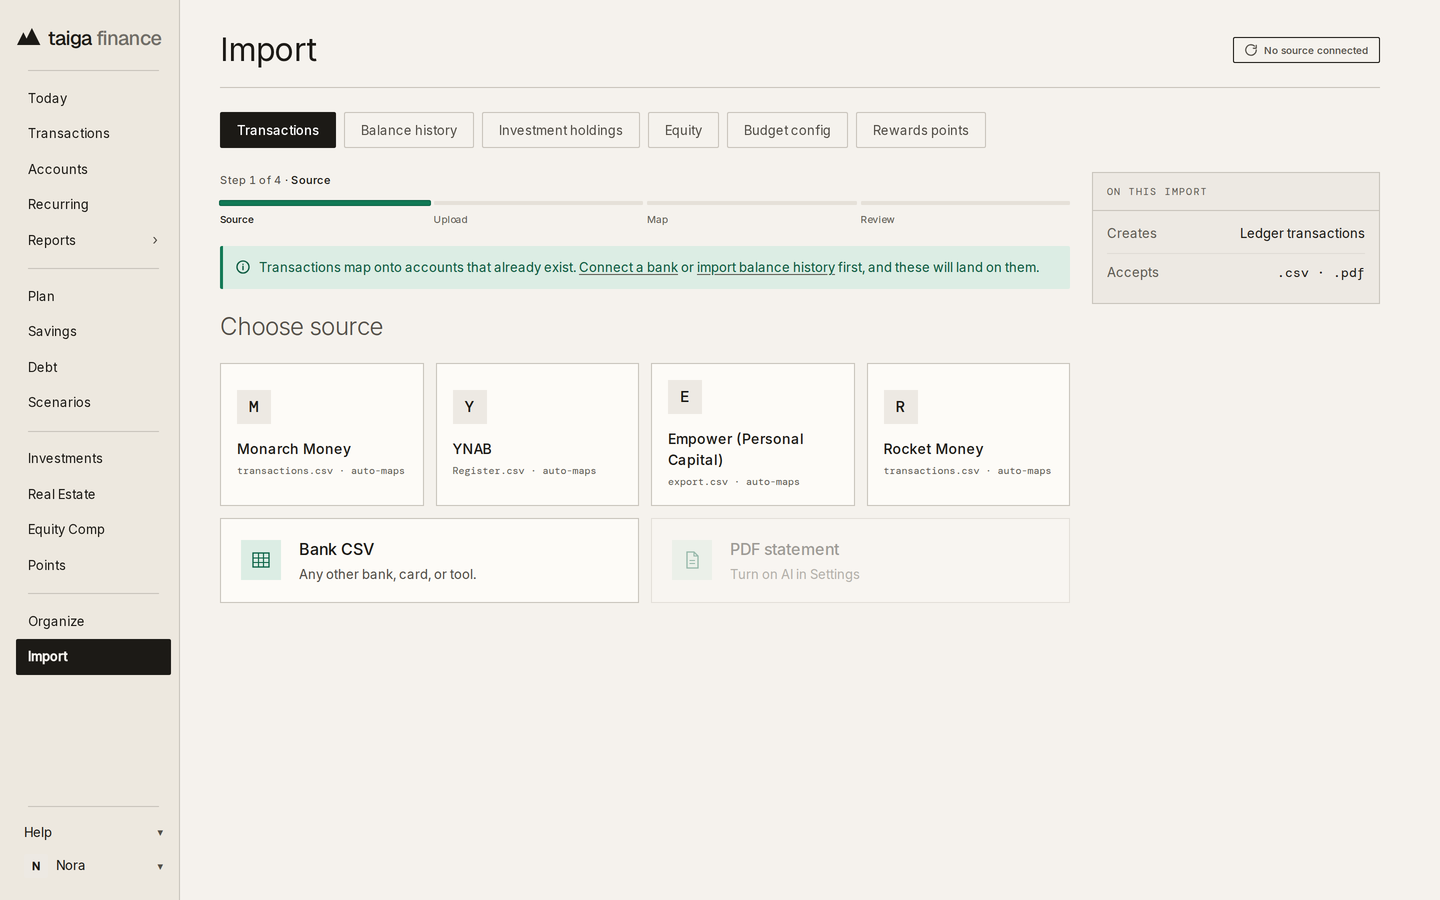Select the Monarch Money M badge
The height and width of the screenshot is (900, 1440).
click(x=254, y=407)
